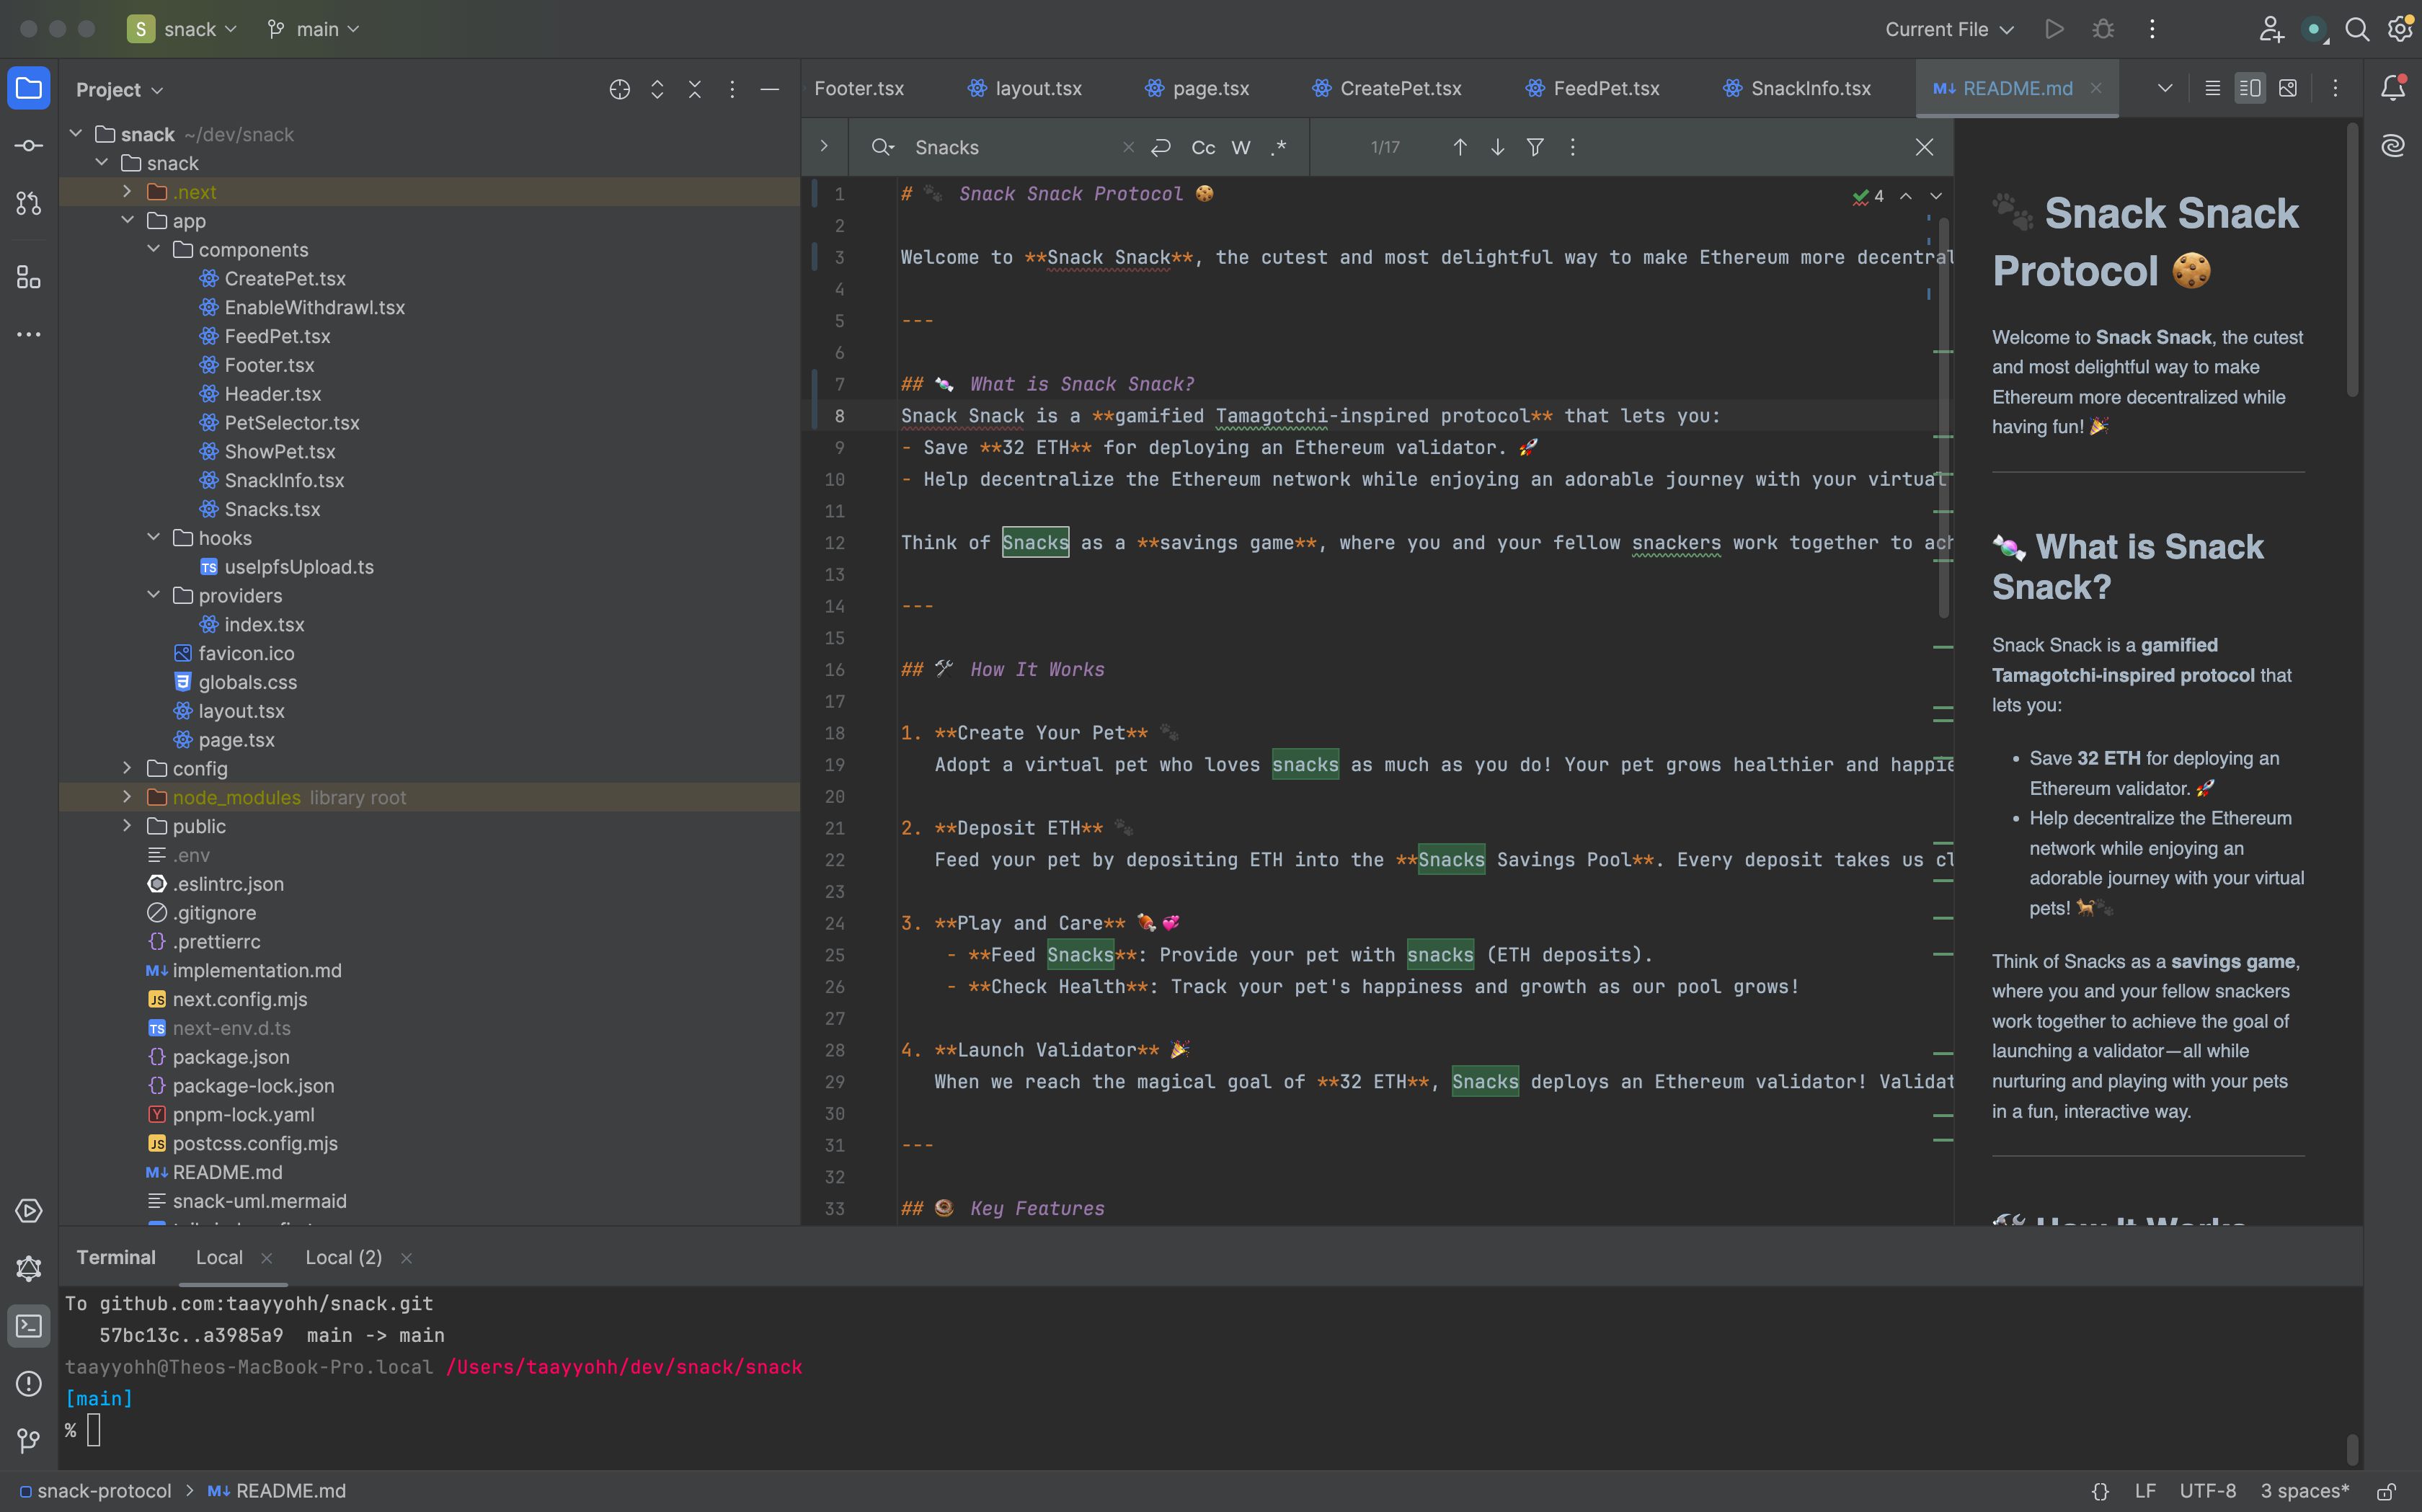Open search filter options

(1535, 147)
